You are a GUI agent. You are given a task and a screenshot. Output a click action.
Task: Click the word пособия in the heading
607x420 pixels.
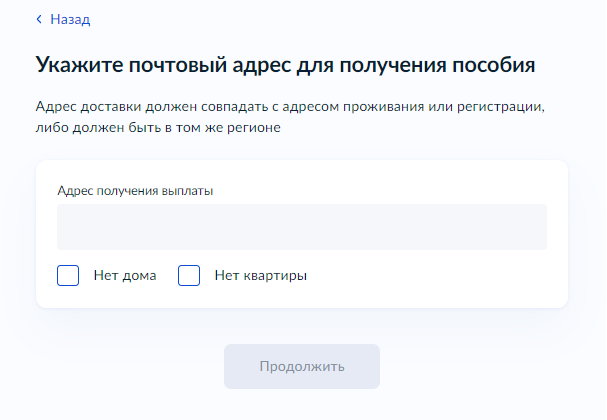494,65
